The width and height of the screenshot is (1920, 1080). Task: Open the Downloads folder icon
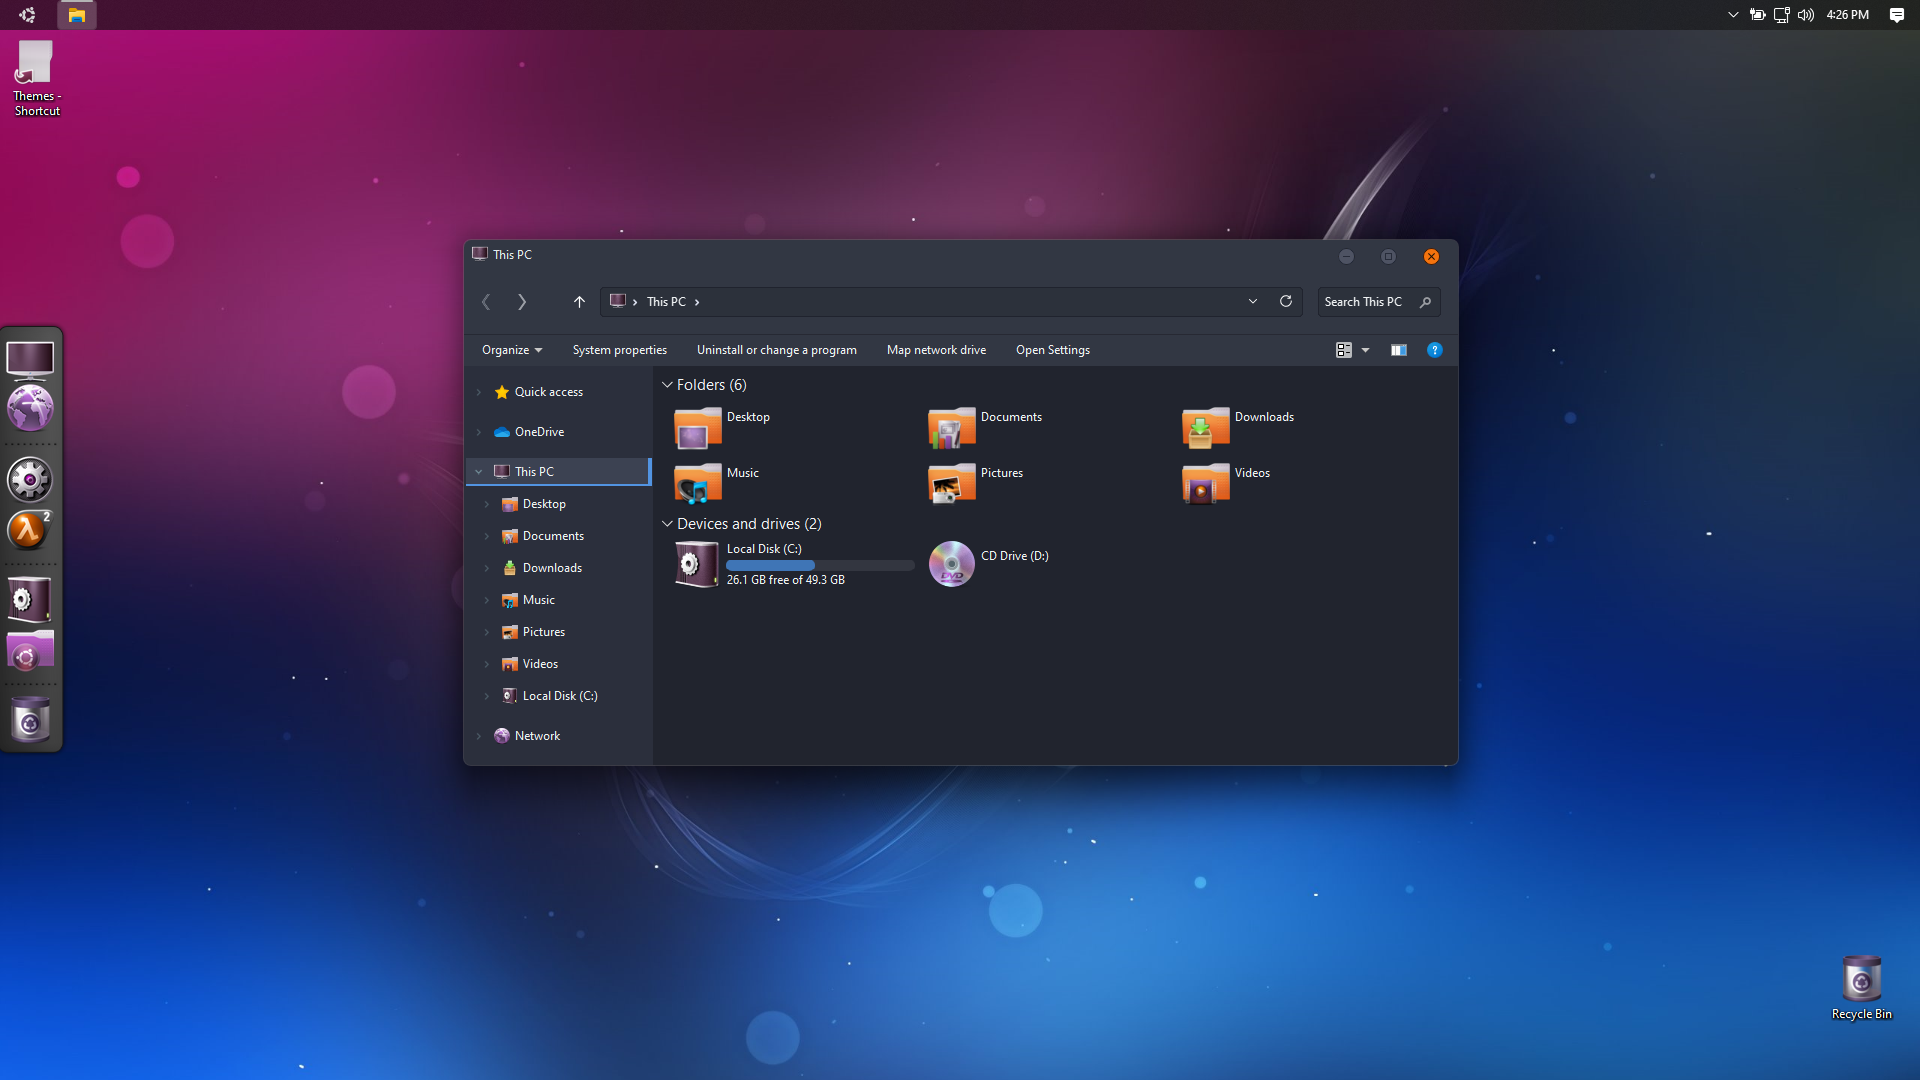coord(1205,428)
